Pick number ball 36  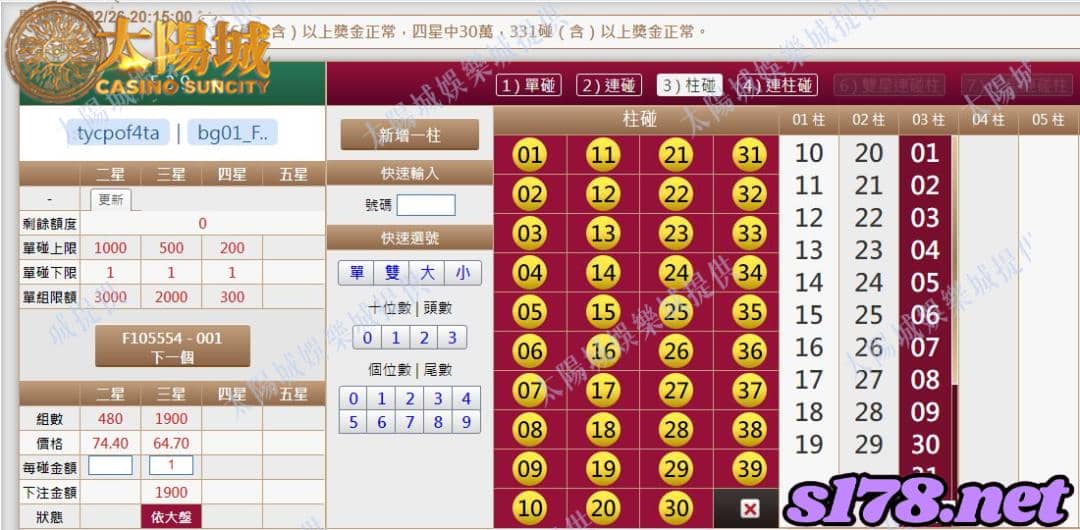pos(749,351)
